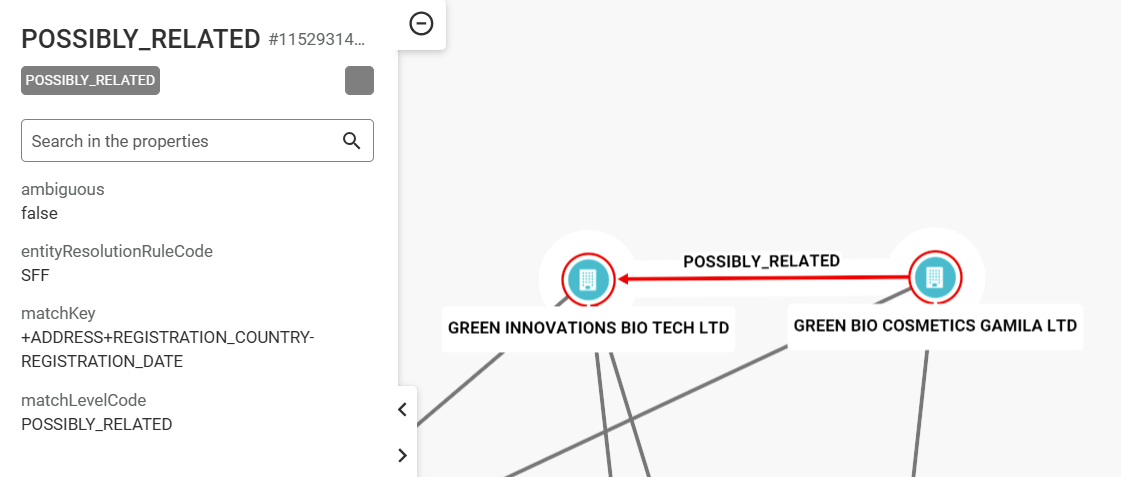Click the zoom-out minus circle icon
1121x477 pixels.
[x=421, y=24]
